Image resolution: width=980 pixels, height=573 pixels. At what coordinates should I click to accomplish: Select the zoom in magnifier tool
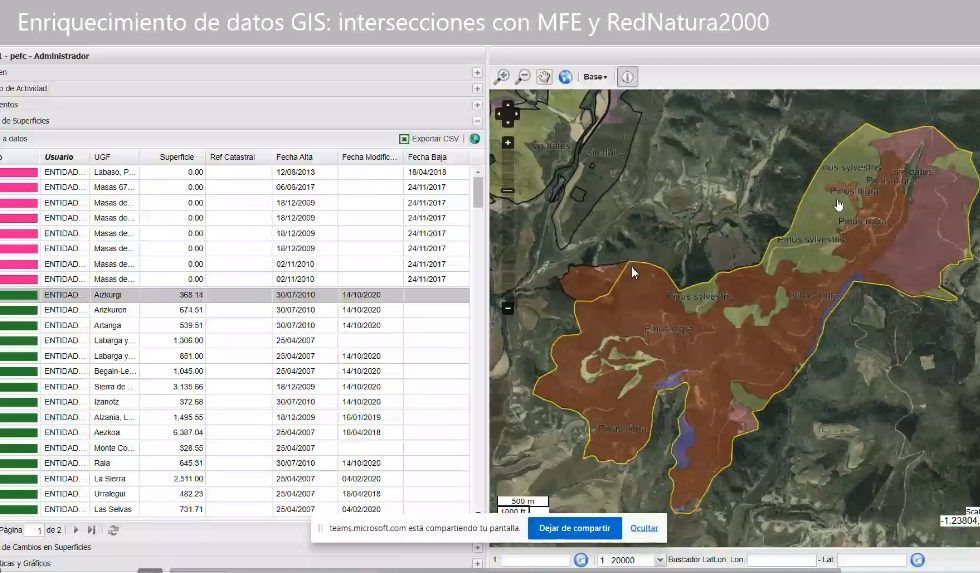click(502, 77)
